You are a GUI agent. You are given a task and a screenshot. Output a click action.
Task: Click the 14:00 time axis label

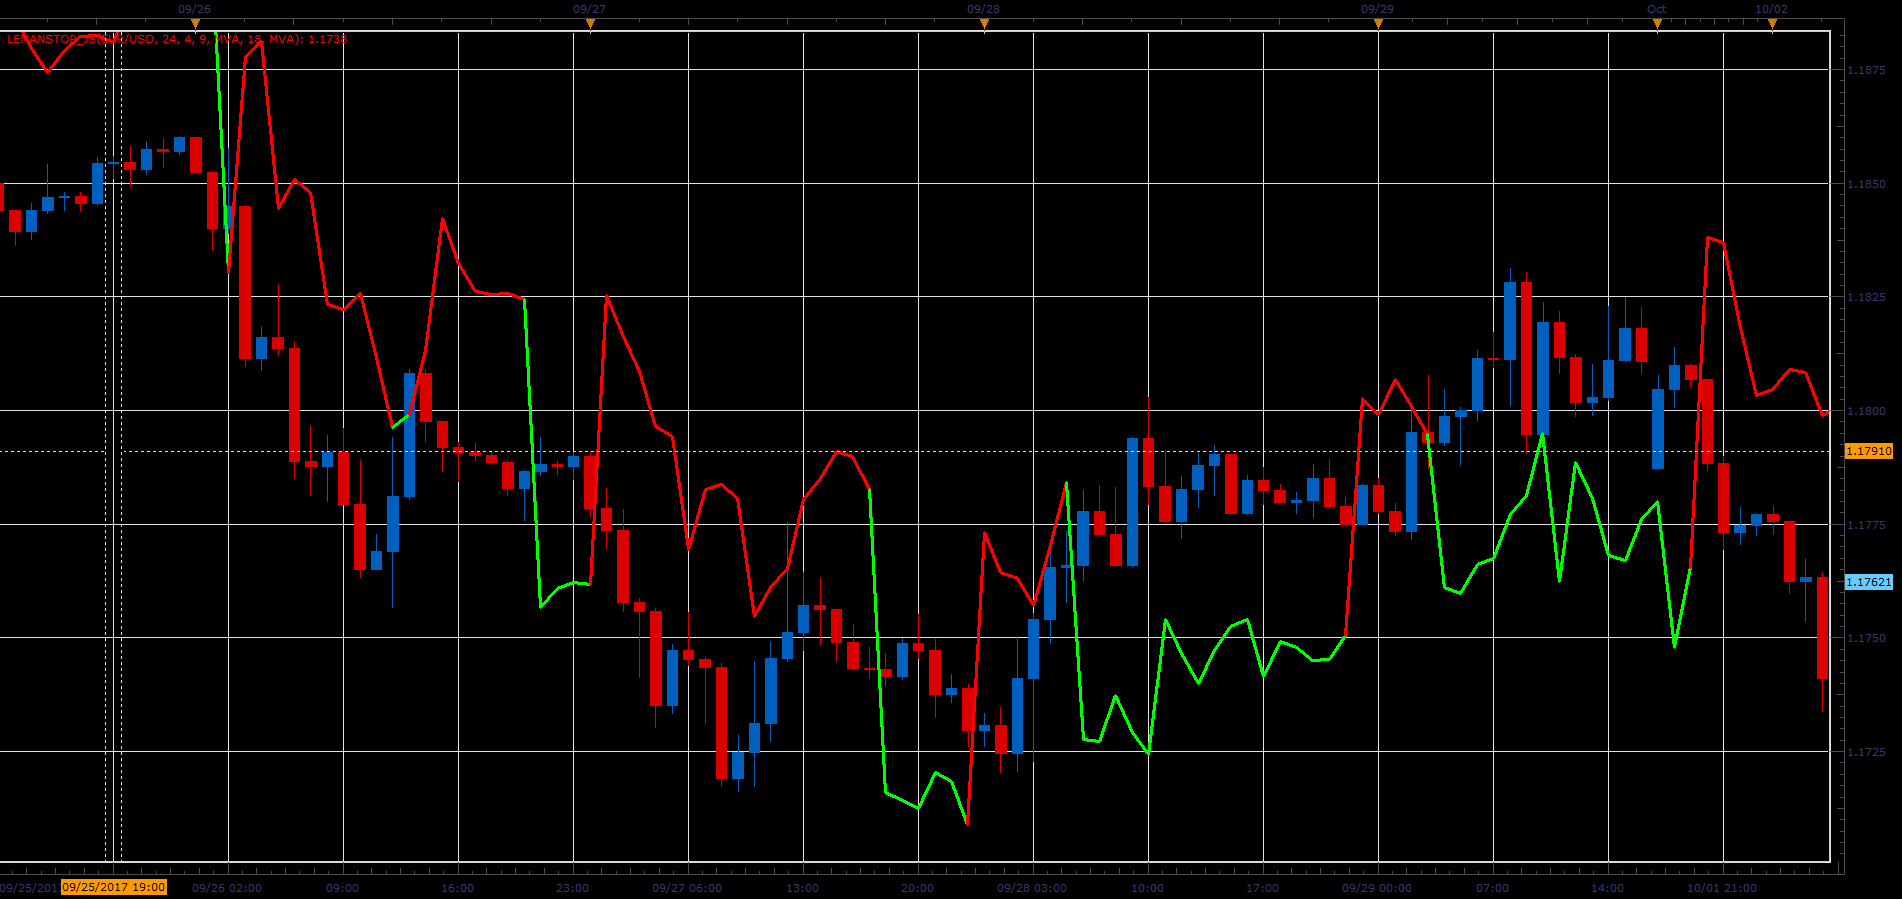click(x=1607, y=888)
